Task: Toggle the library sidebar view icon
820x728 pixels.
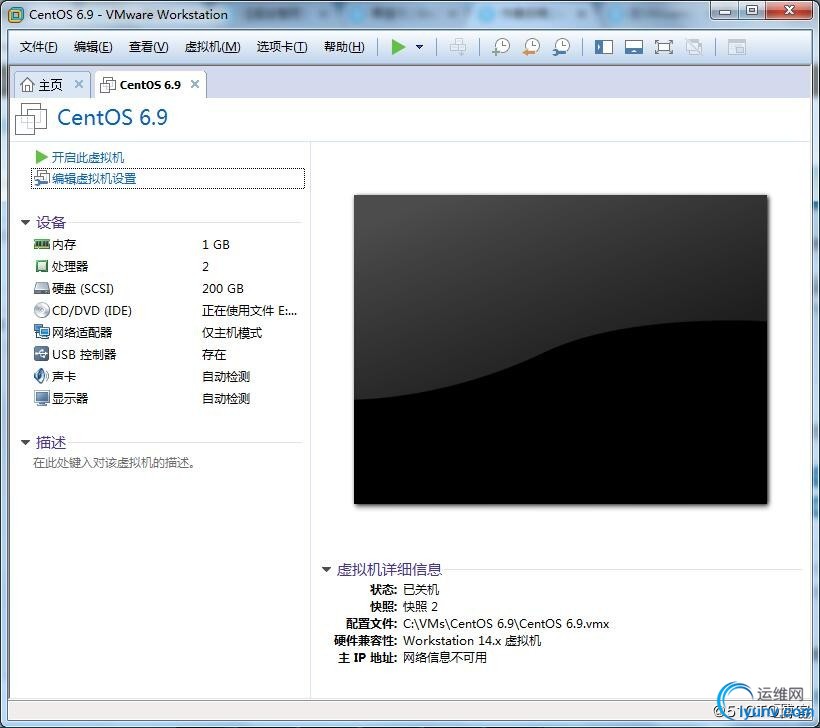Action: [603, 48]
